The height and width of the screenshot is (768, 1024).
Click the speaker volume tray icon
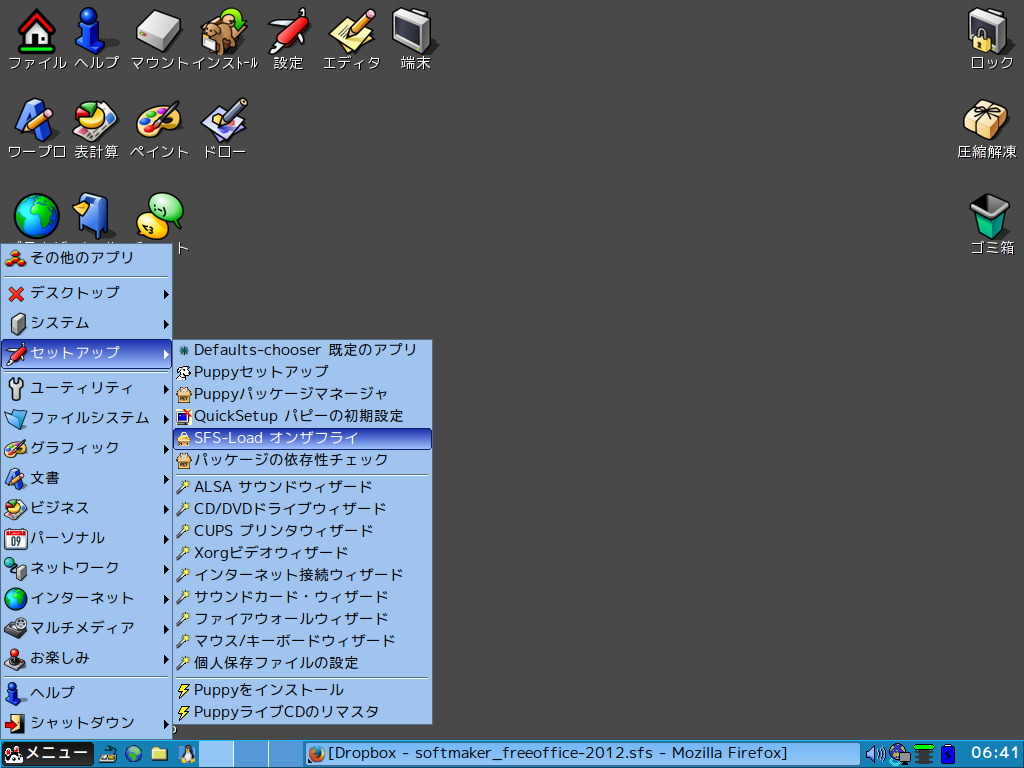tap(875, 754)
